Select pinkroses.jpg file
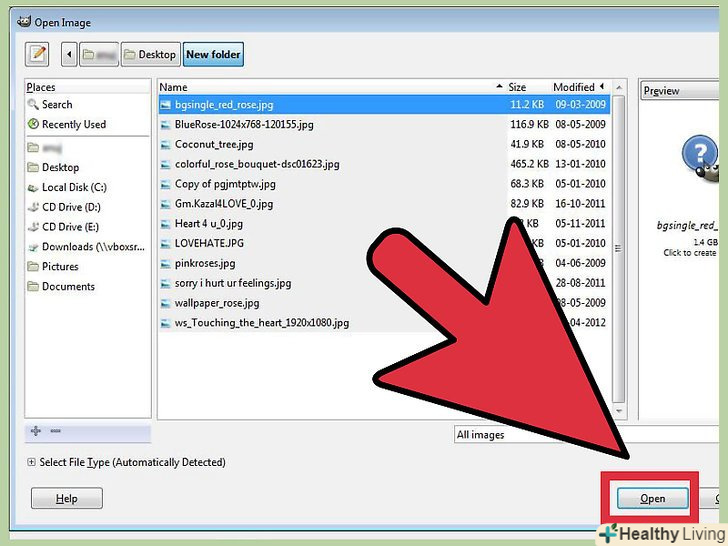Viewport: 728px width, 546px height. [x=384, y=263]
